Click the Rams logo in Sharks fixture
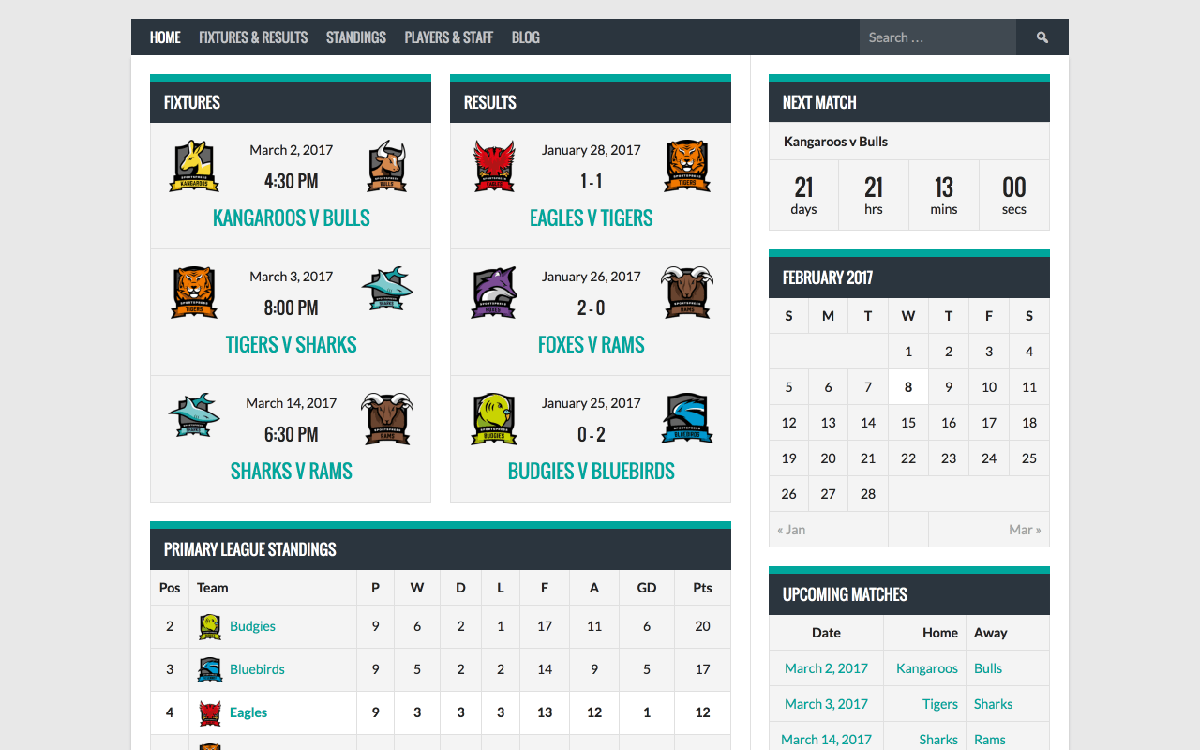Screen dimensions: 1200x750 click(387, 418)
